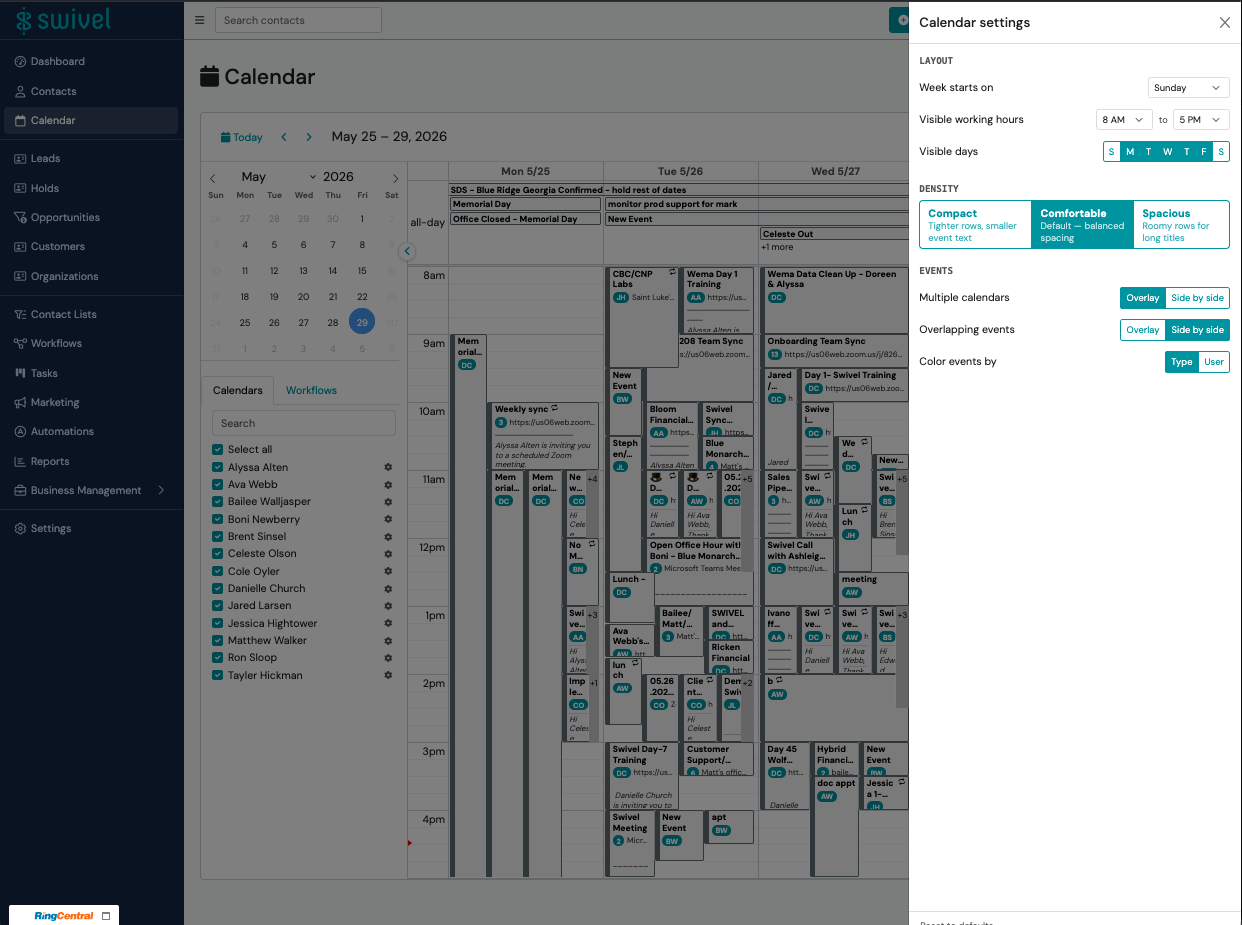Screen dimensions: 1242x925
Task: Uncheck the Danielle Church calendar
Action: point(217,589)
